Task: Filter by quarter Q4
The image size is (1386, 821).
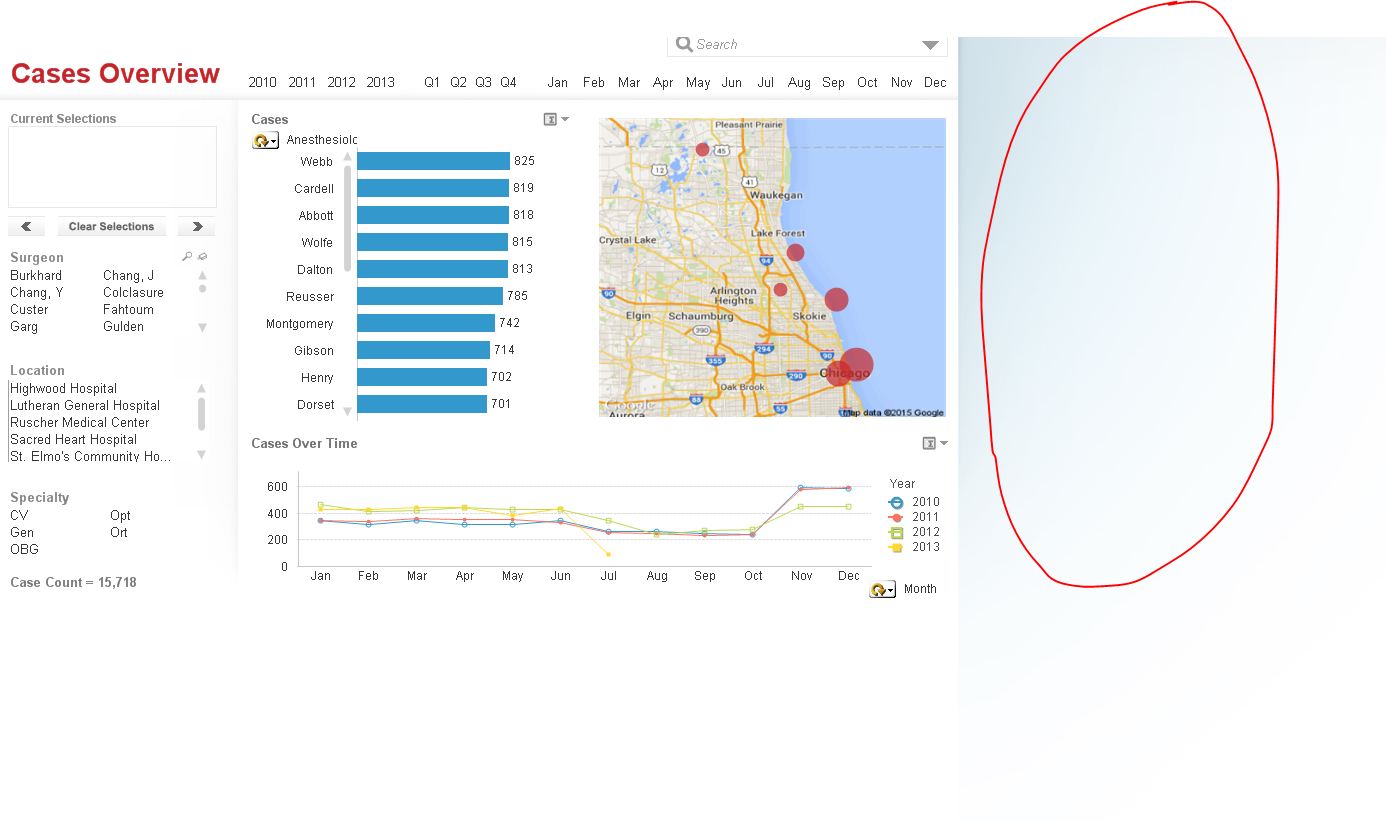Action: [508, 82]
